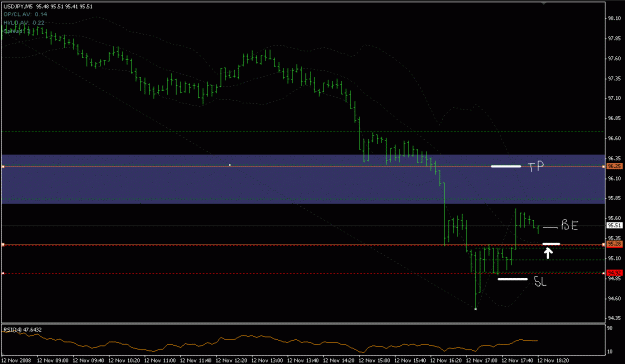
Task: Click the 12 Nov 18:20 time label
Action: (554, 360)
